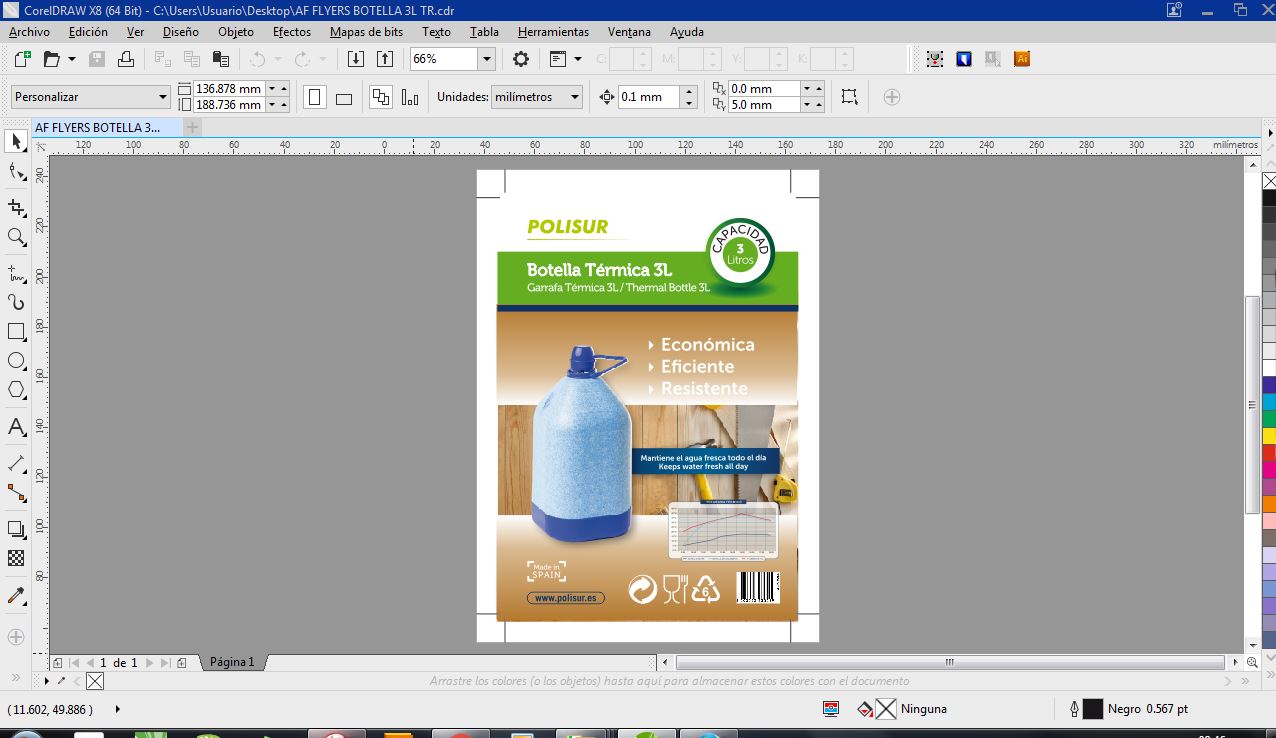The width and height of the screenshot is (1276, 738).
Task: Pick the red swatch in the color palette
Action: 1269,453
